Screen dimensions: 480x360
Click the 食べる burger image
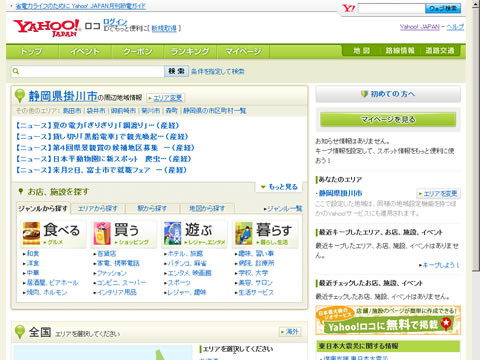click(31, 233)
